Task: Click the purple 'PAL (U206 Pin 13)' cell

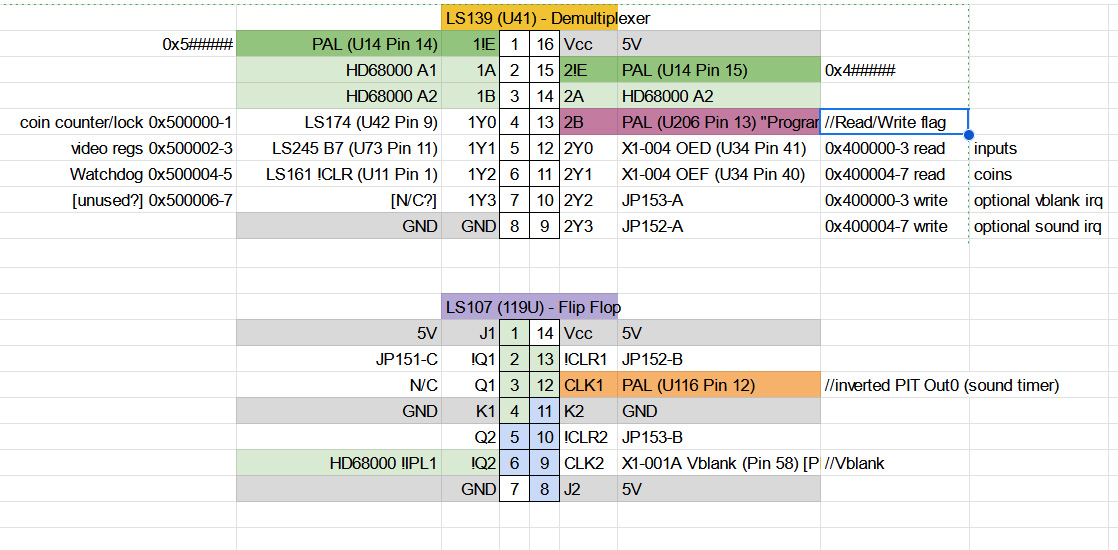Action: pyautogui.click(x=719, y=123)
